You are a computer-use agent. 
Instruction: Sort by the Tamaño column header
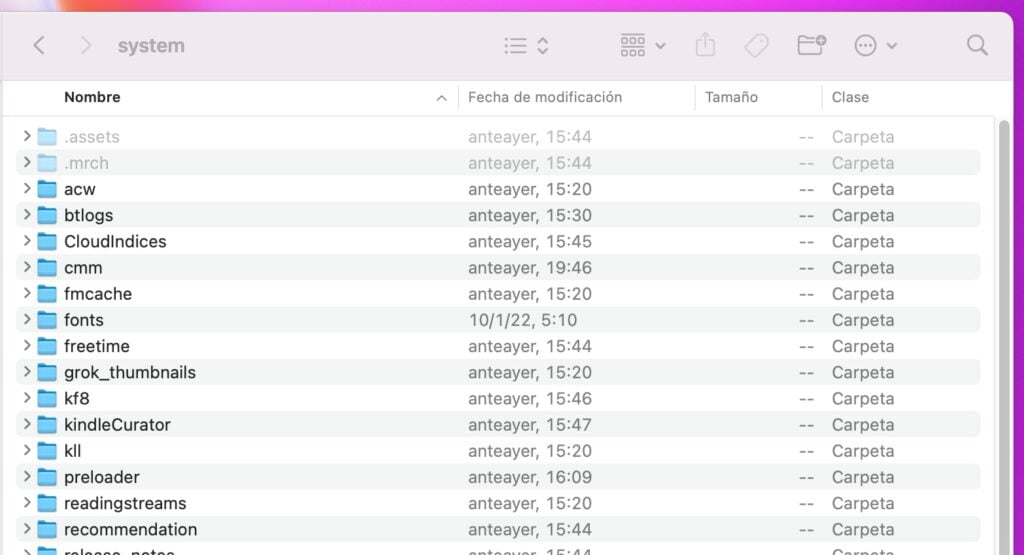pyautogui.click(x=731, y=97)
